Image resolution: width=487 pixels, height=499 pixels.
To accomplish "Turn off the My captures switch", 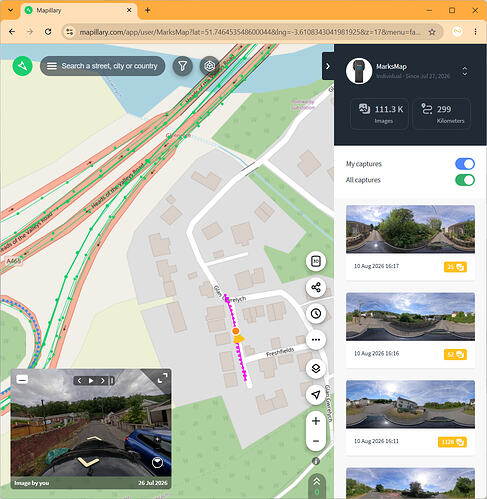I will point(465,164).
